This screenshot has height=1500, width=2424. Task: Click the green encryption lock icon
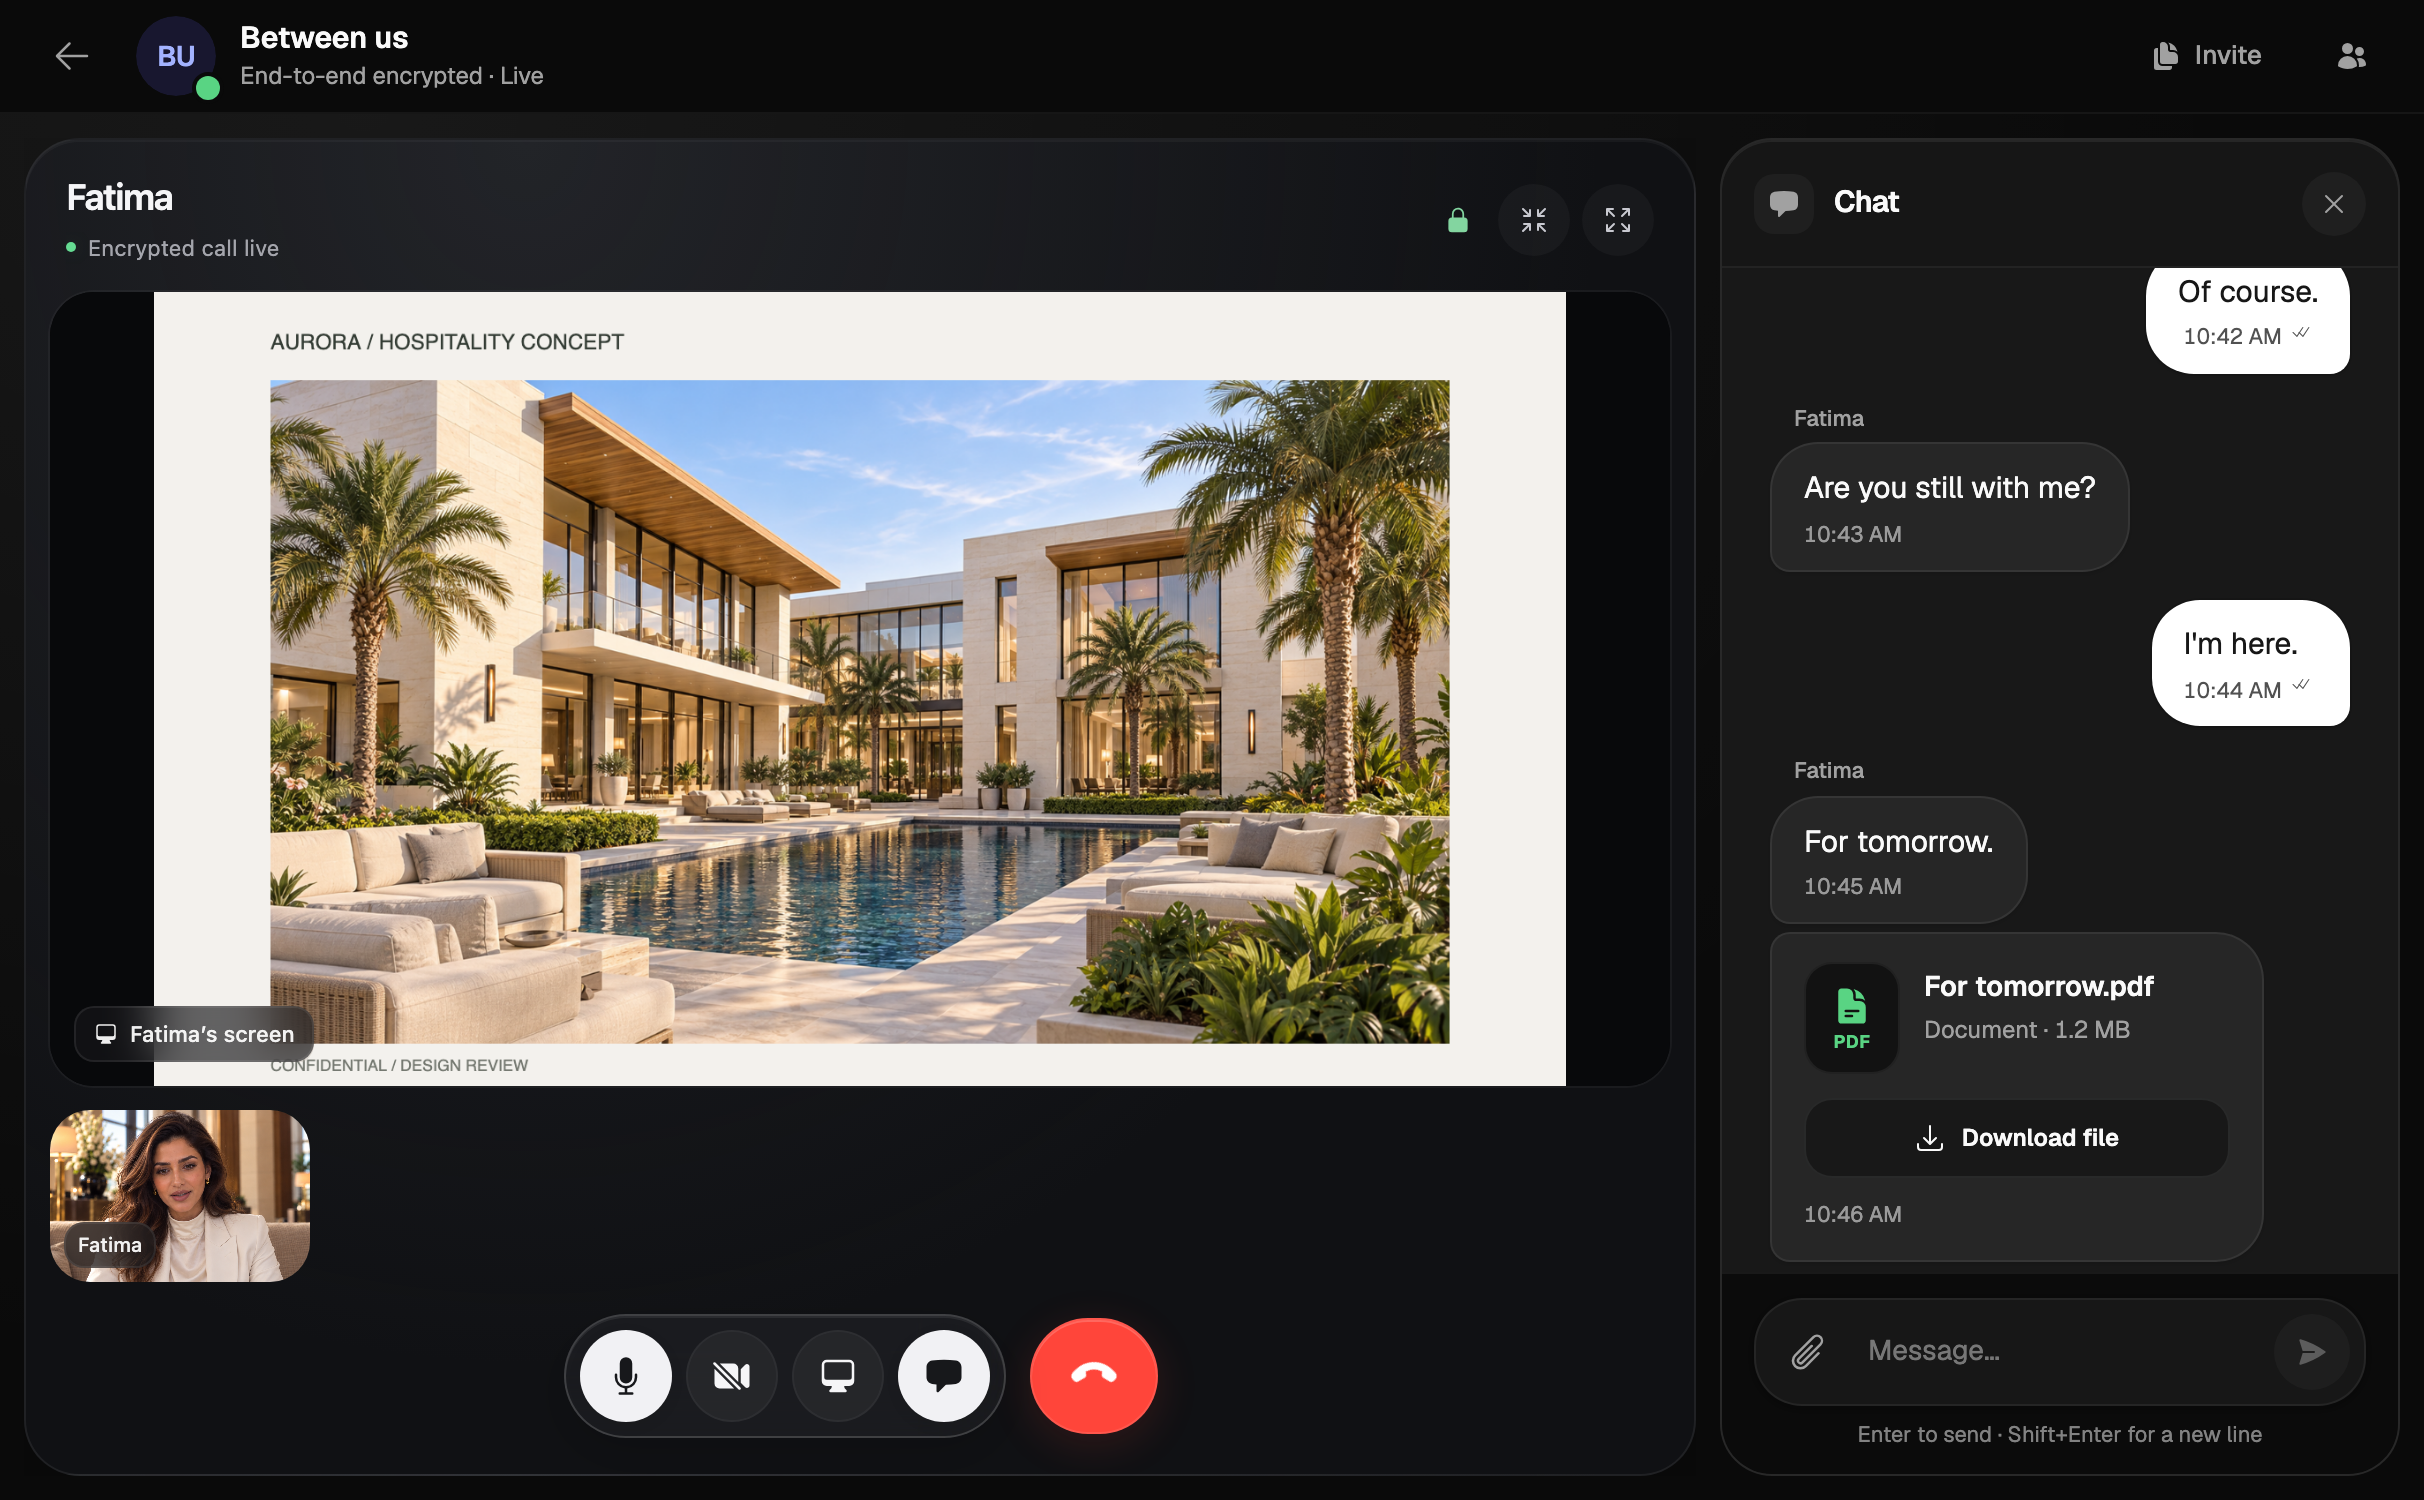(1458, 220)
